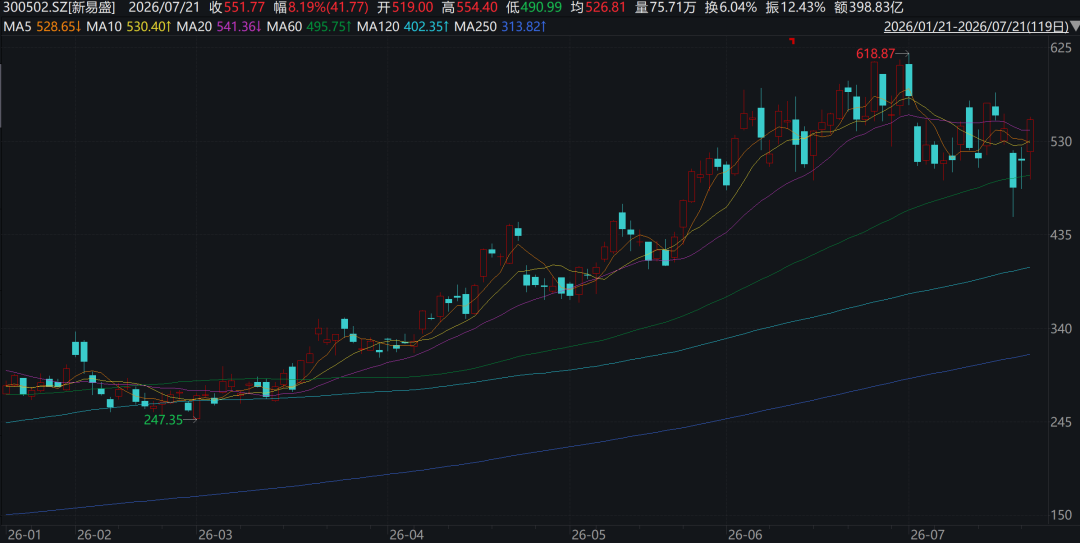Click the change percentage 幅8.19%(41.77)
The image size is (1080, 543).
319,8
